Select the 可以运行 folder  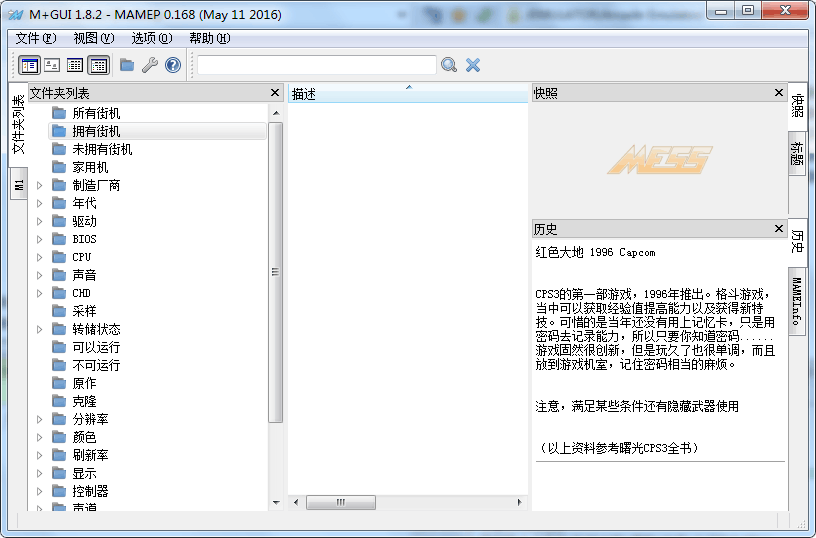click(96, 347)
